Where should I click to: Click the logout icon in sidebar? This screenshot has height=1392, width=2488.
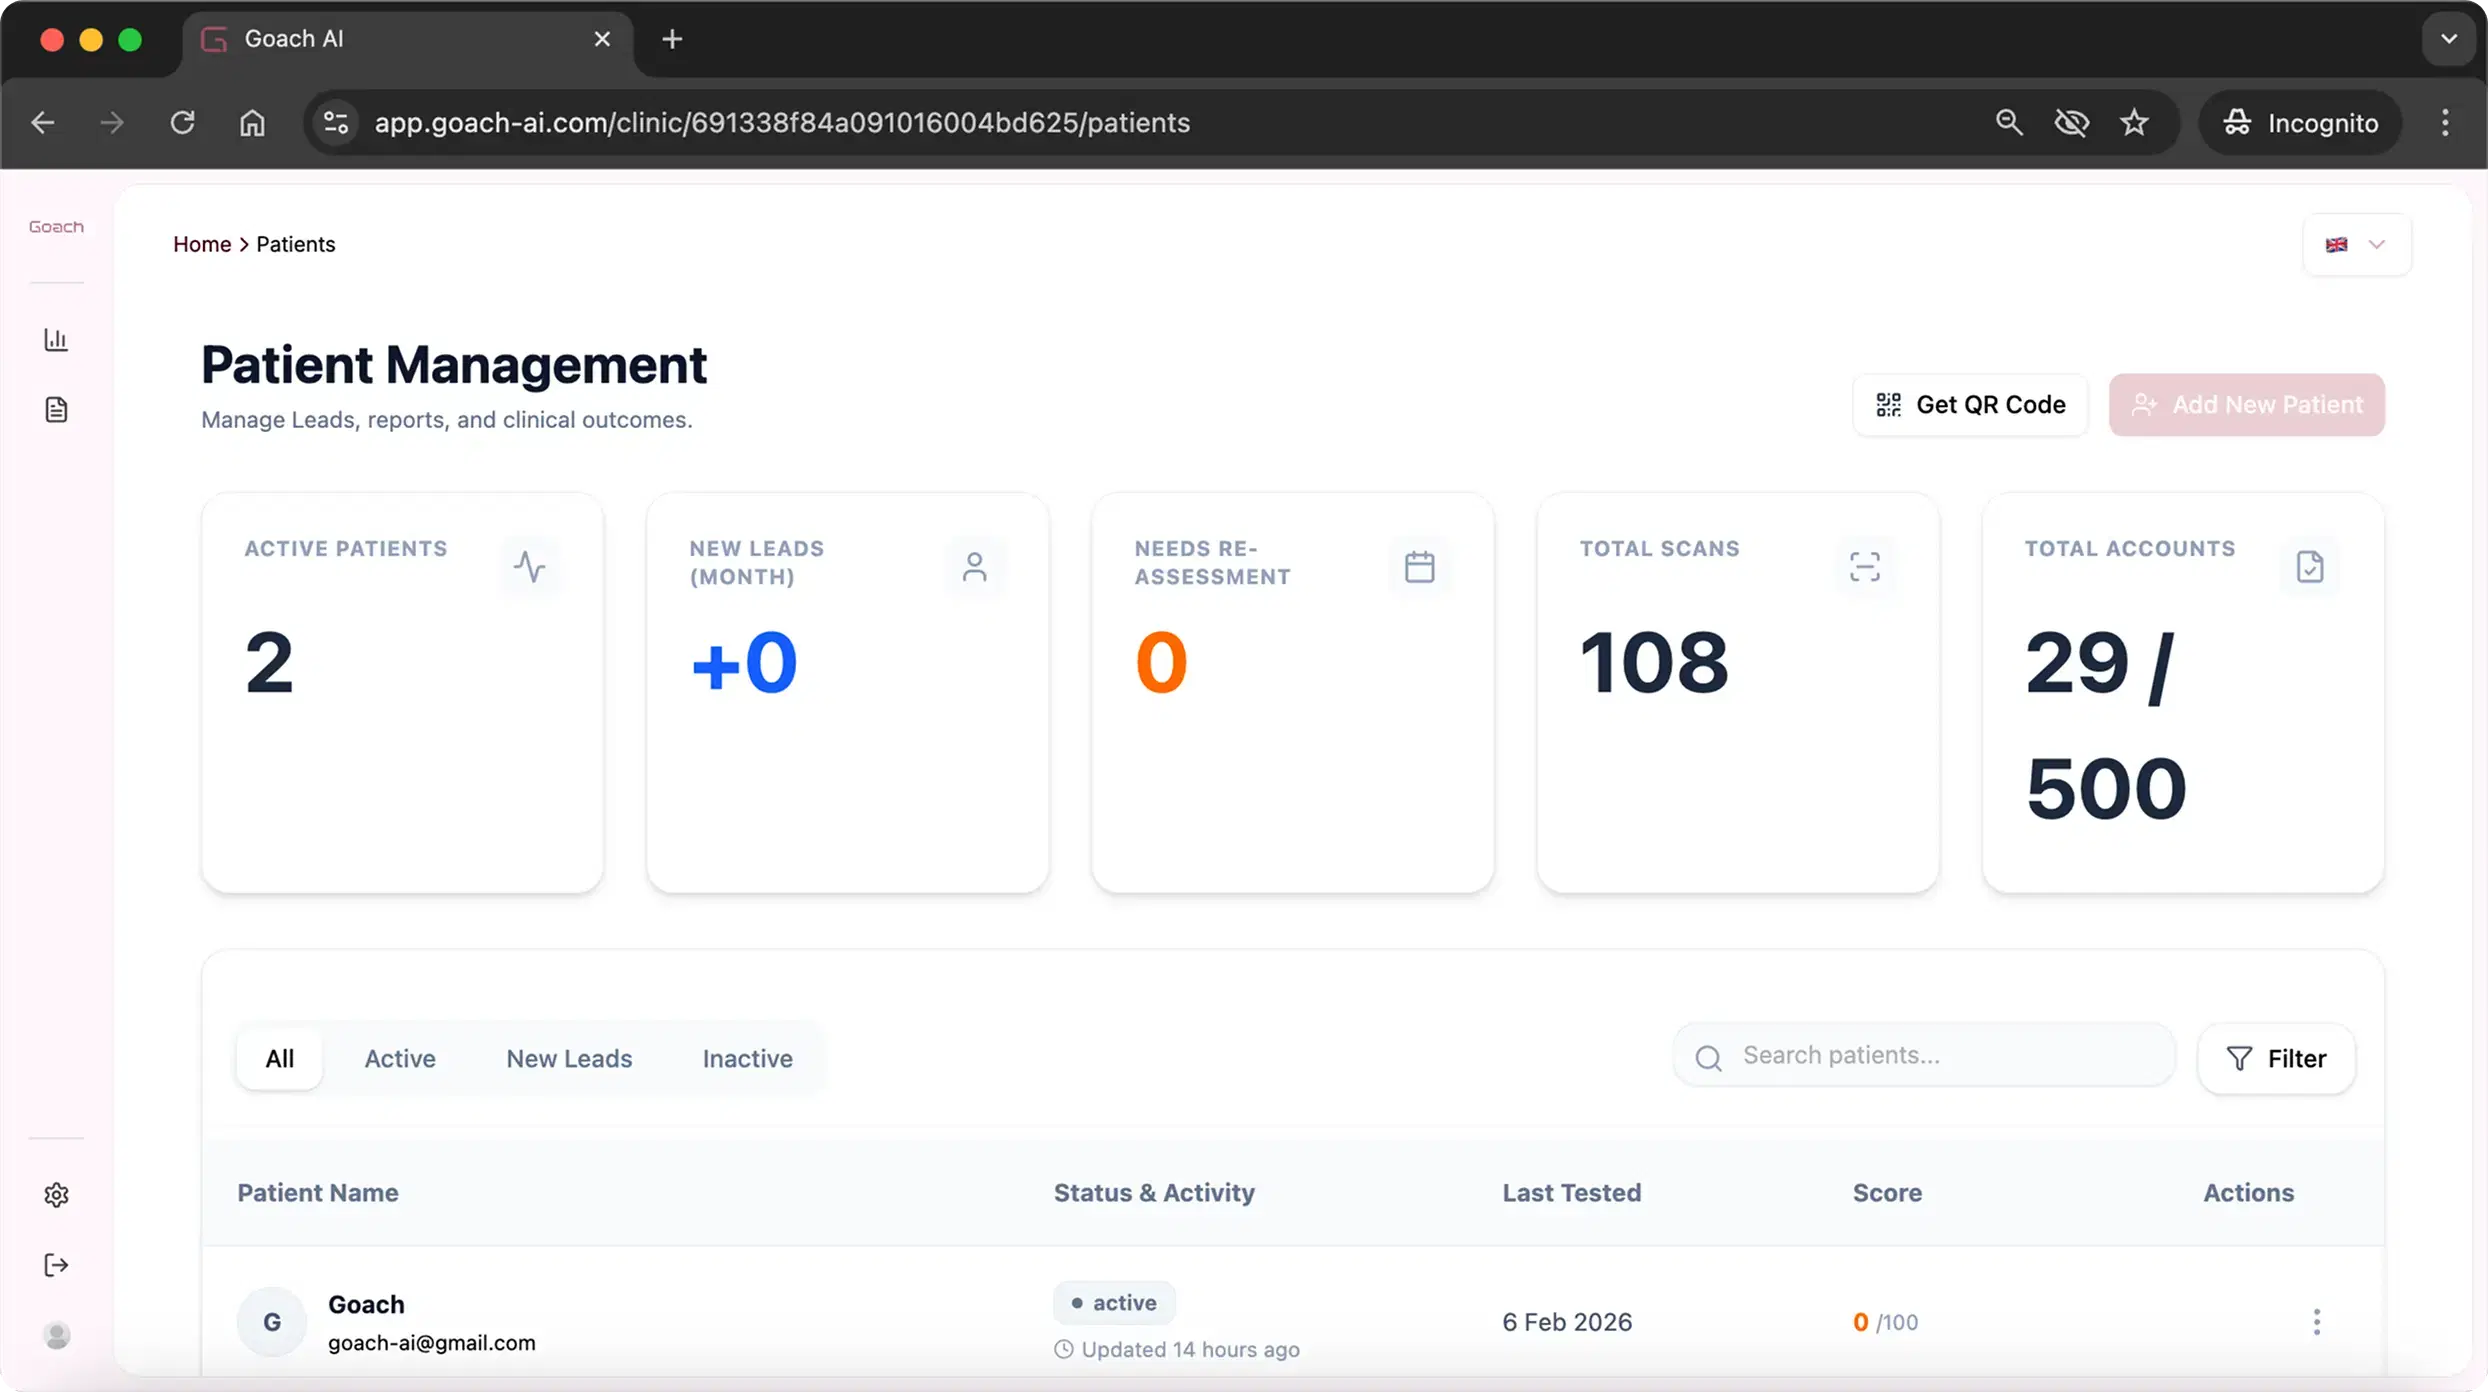click(x=56, y=1265)
